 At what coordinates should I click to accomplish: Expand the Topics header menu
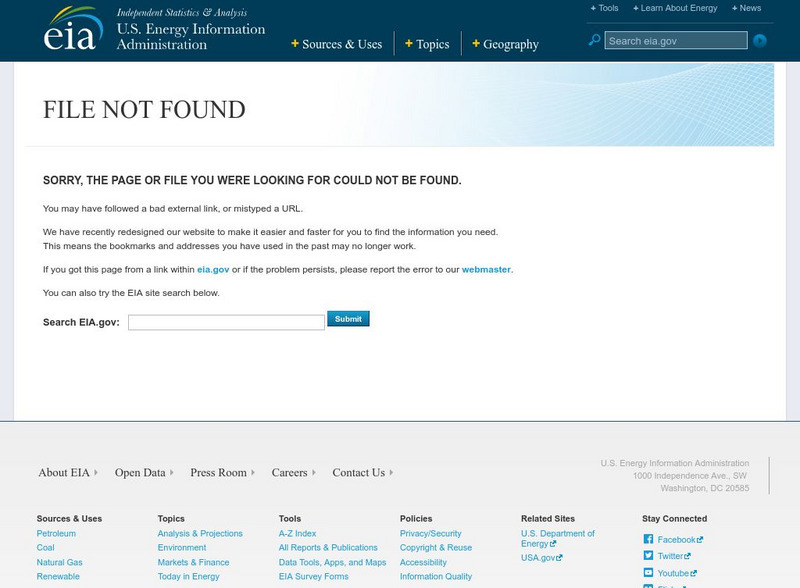(x=427, y=44)
